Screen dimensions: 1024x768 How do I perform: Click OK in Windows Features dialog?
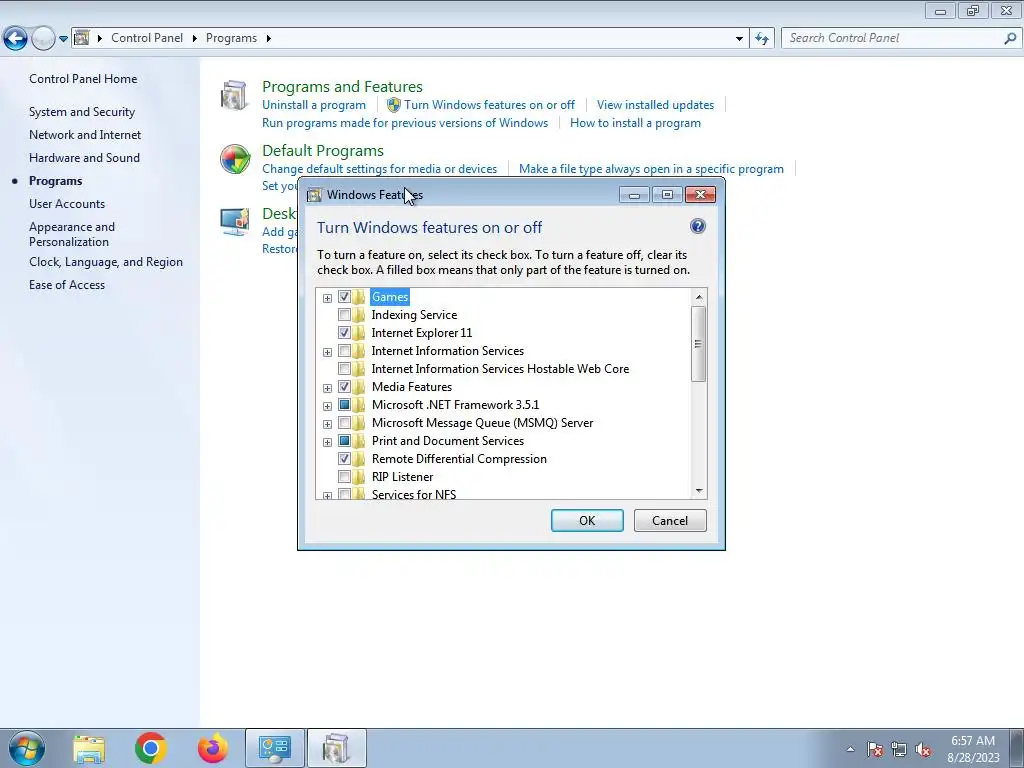(587, 520)
